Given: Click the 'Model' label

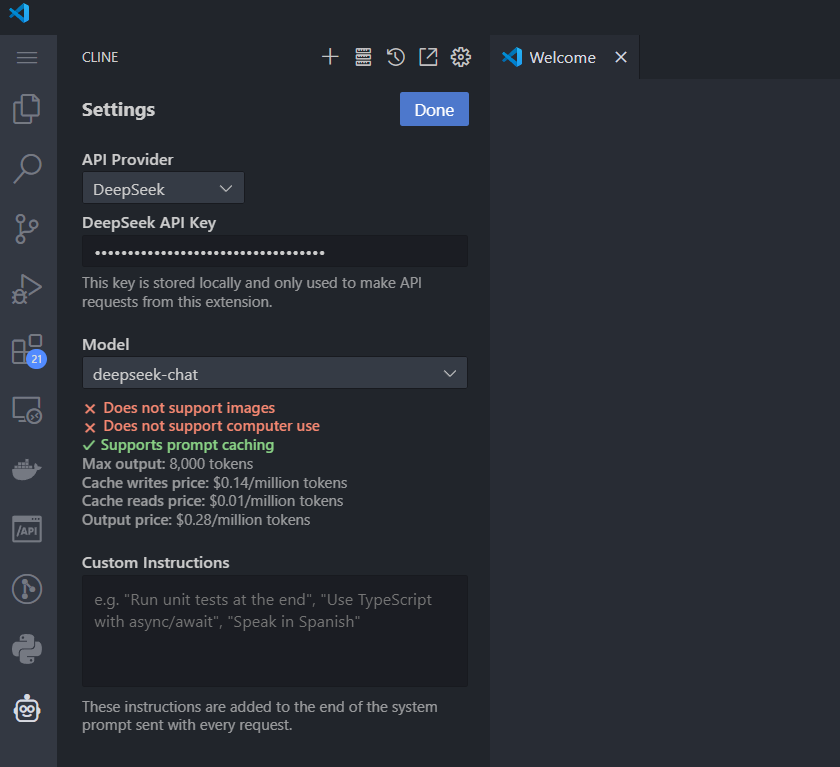Looking at the screenshot, I should [106, 344].
